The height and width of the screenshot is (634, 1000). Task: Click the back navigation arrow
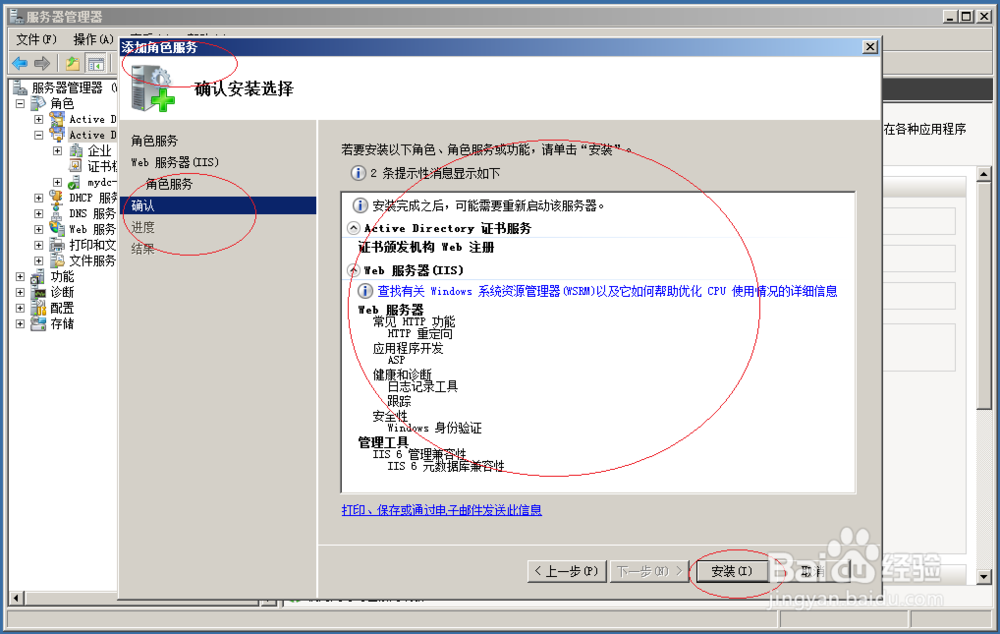pyautogui.click(x=22, y=63)
